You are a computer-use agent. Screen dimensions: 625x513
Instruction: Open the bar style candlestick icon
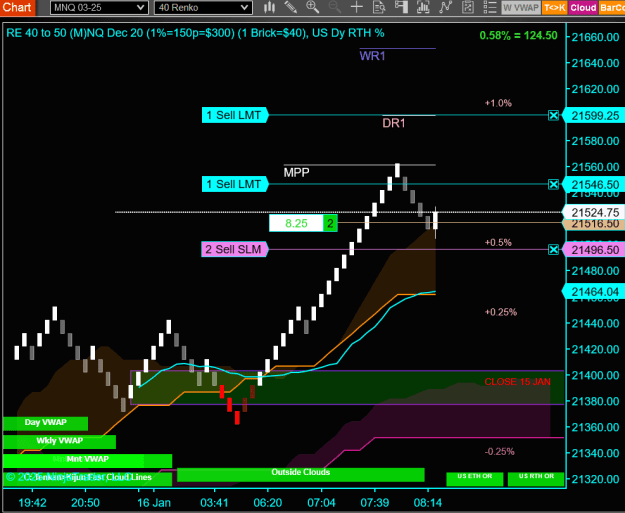coord(269,7)
